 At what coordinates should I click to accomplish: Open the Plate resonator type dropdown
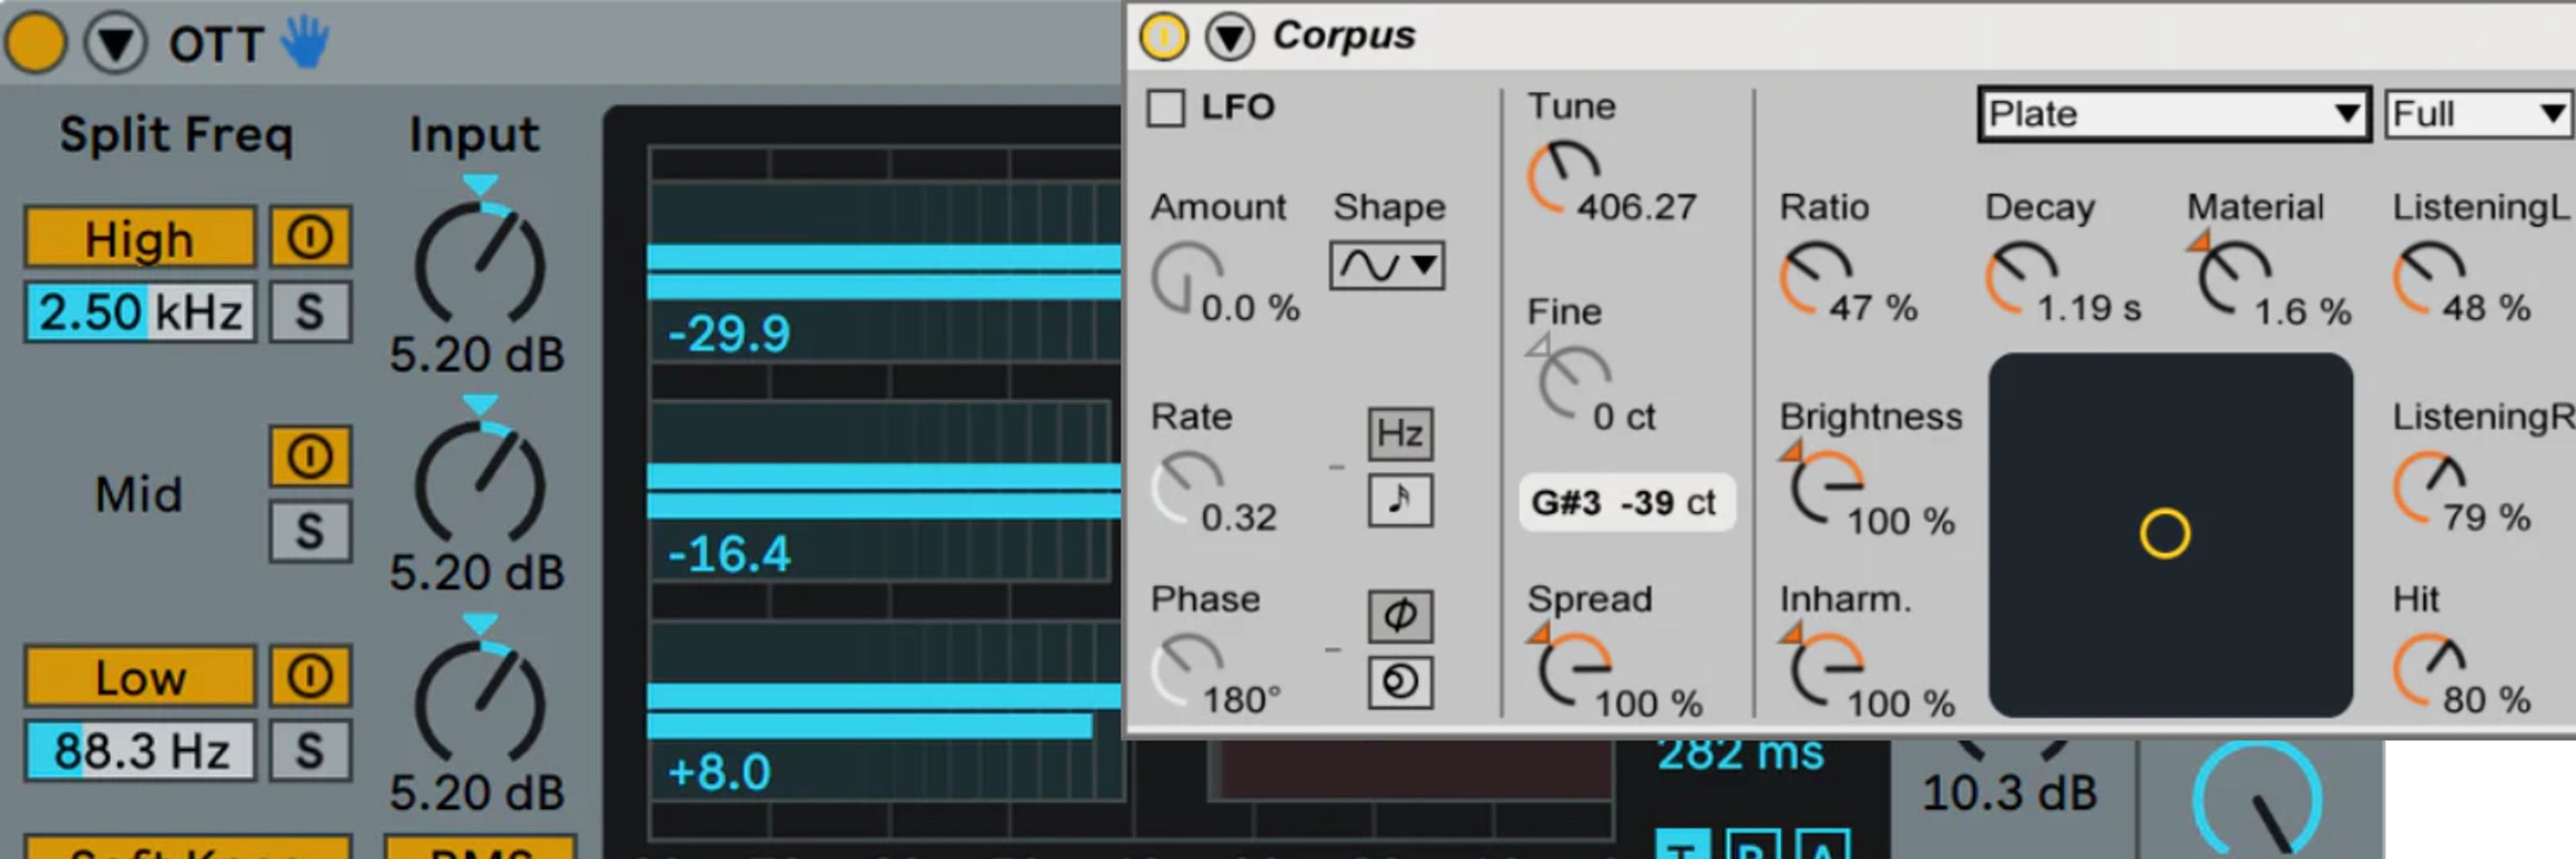click(2174, 114)
